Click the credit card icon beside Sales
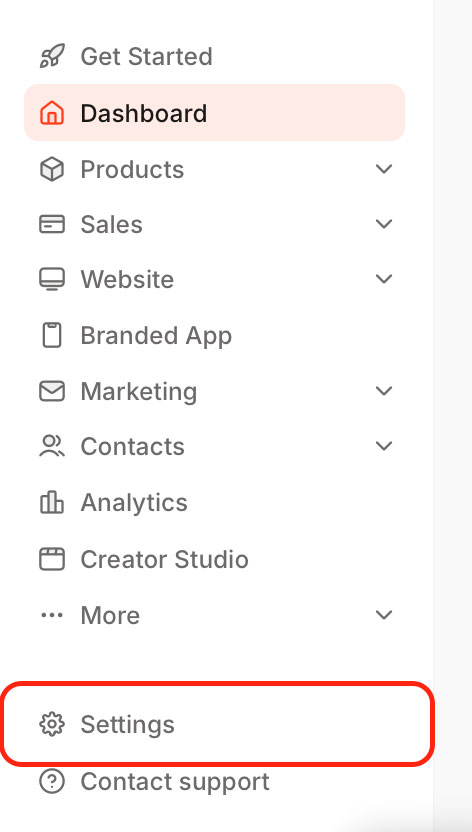 coord(52,224)
